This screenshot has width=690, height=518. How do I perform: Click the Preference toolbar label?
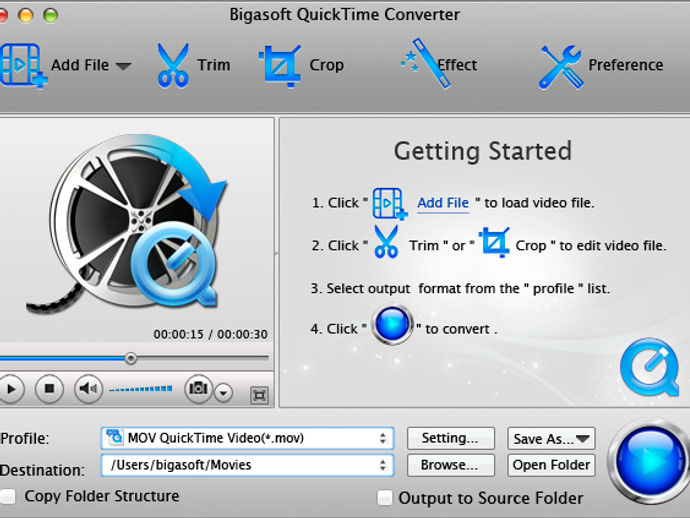[x=625, y=65]
